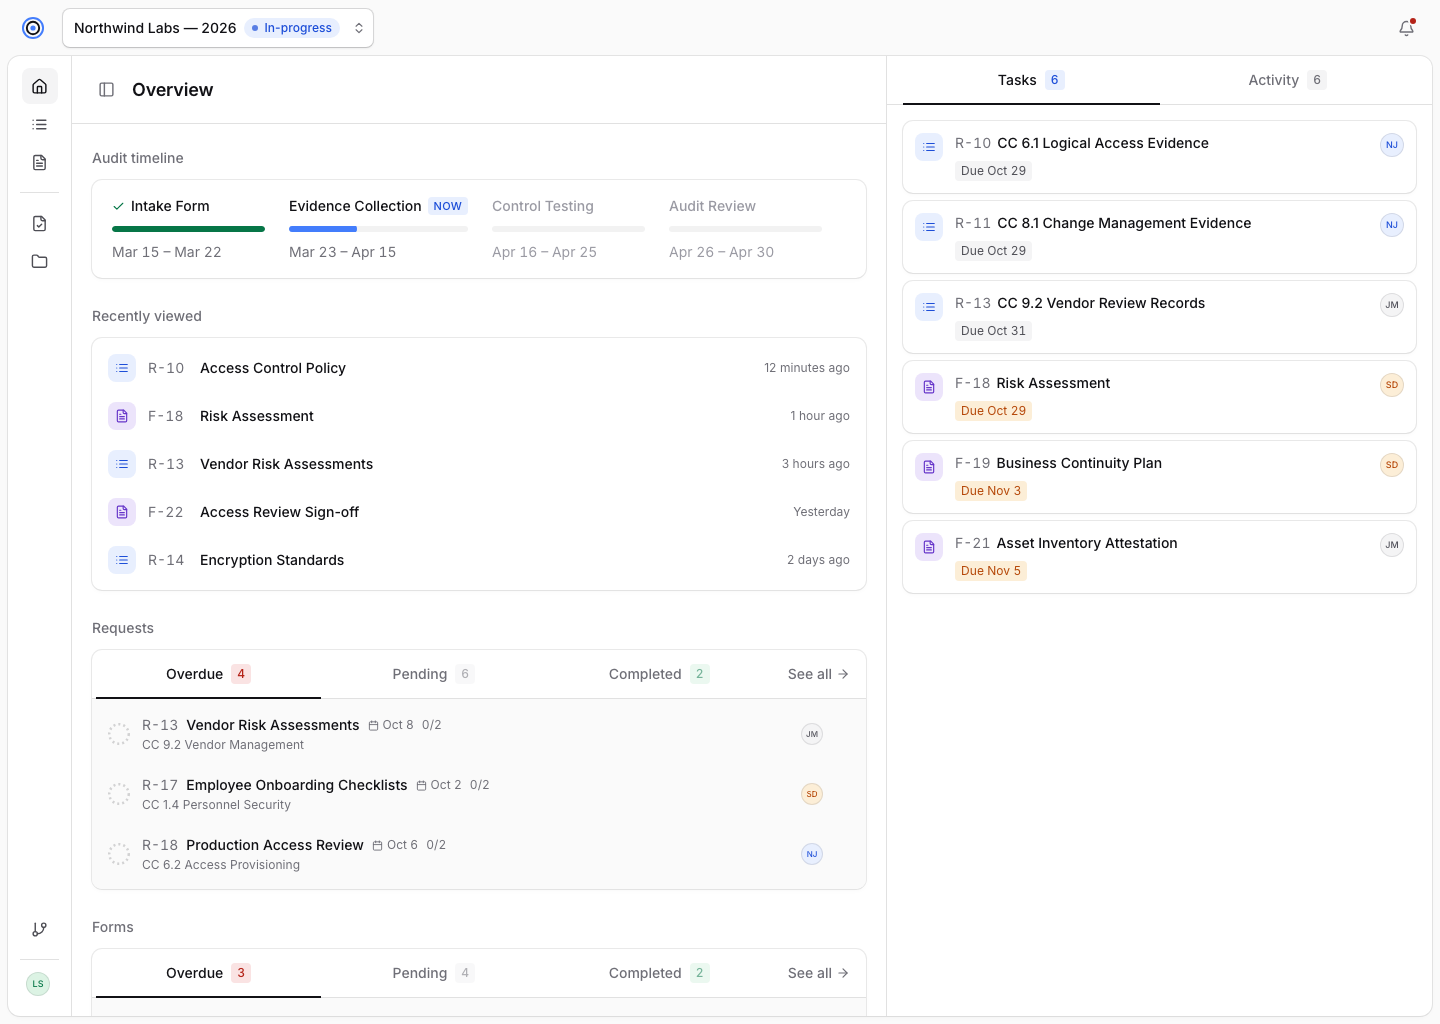The height and width of the screenshot is (1024, 1440).
Task: Open the checked-file sidebar icon
Action: click(x=40, y=223)
